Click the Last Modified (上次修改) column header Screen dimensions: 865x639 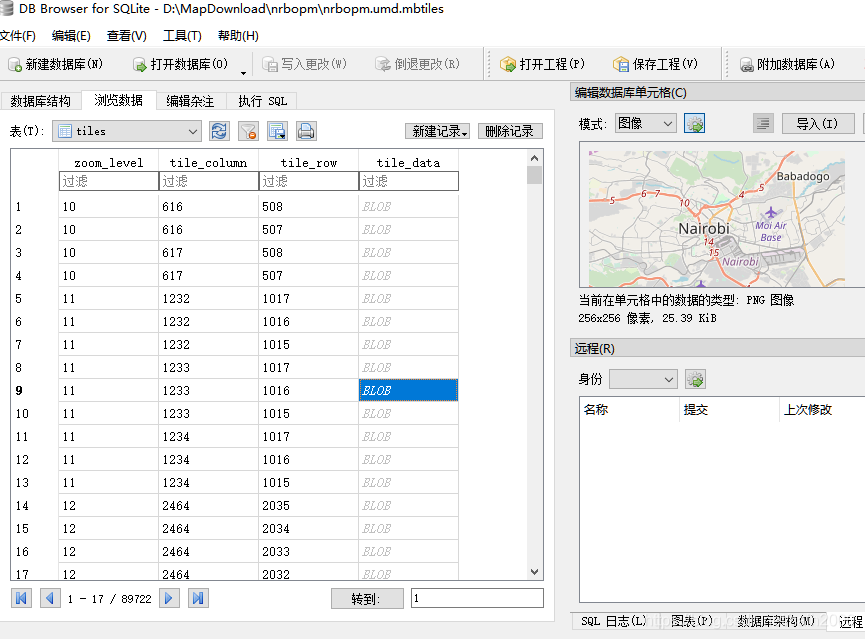(x=822, y=409)
